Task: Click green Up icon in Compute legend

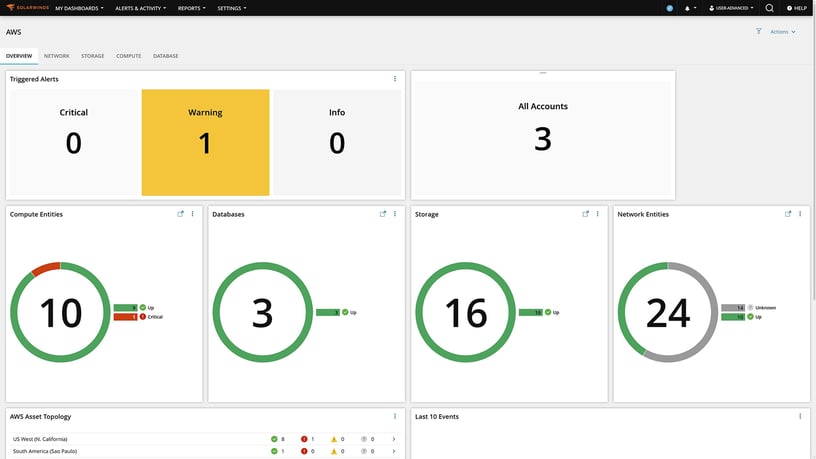Action: [143, 308]
